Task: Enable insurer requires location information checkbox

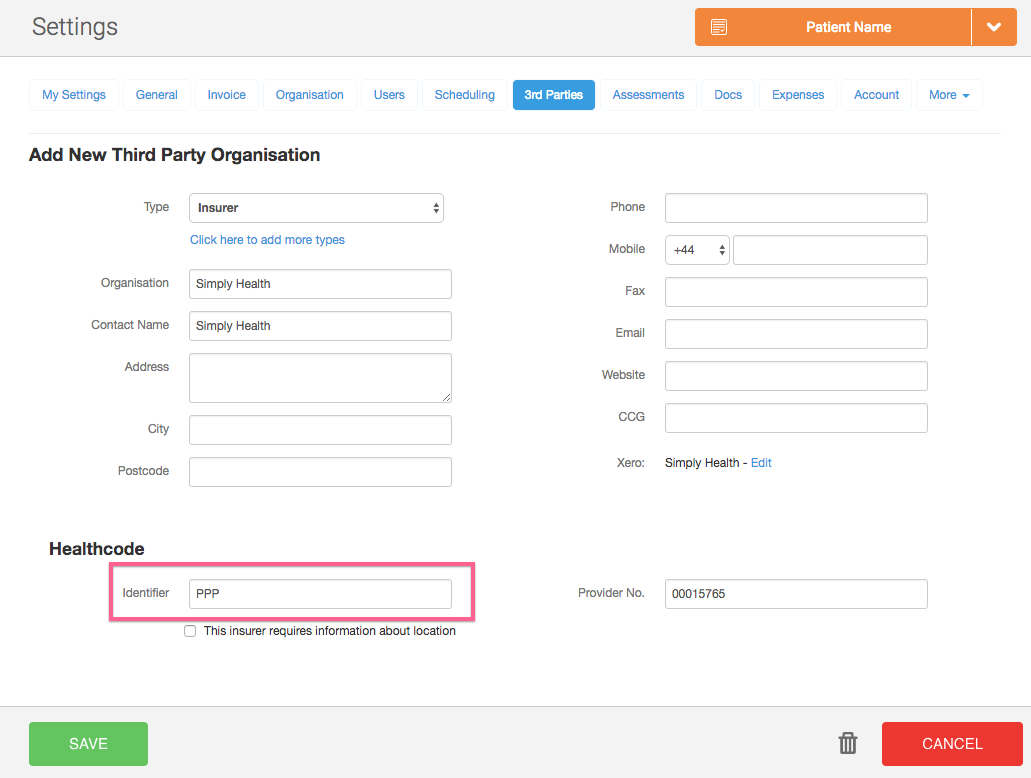Action: coord(190,631)
